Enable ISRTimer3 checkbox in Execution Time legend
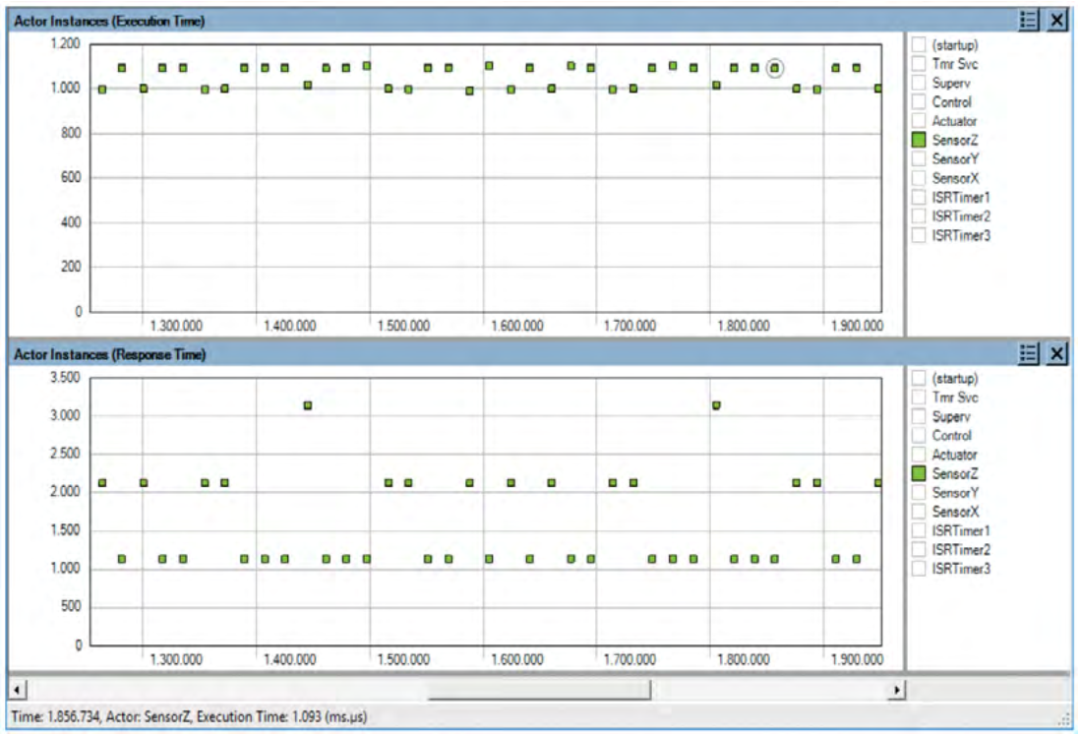Screen dimensions: 1080x736 click(919, 235)
